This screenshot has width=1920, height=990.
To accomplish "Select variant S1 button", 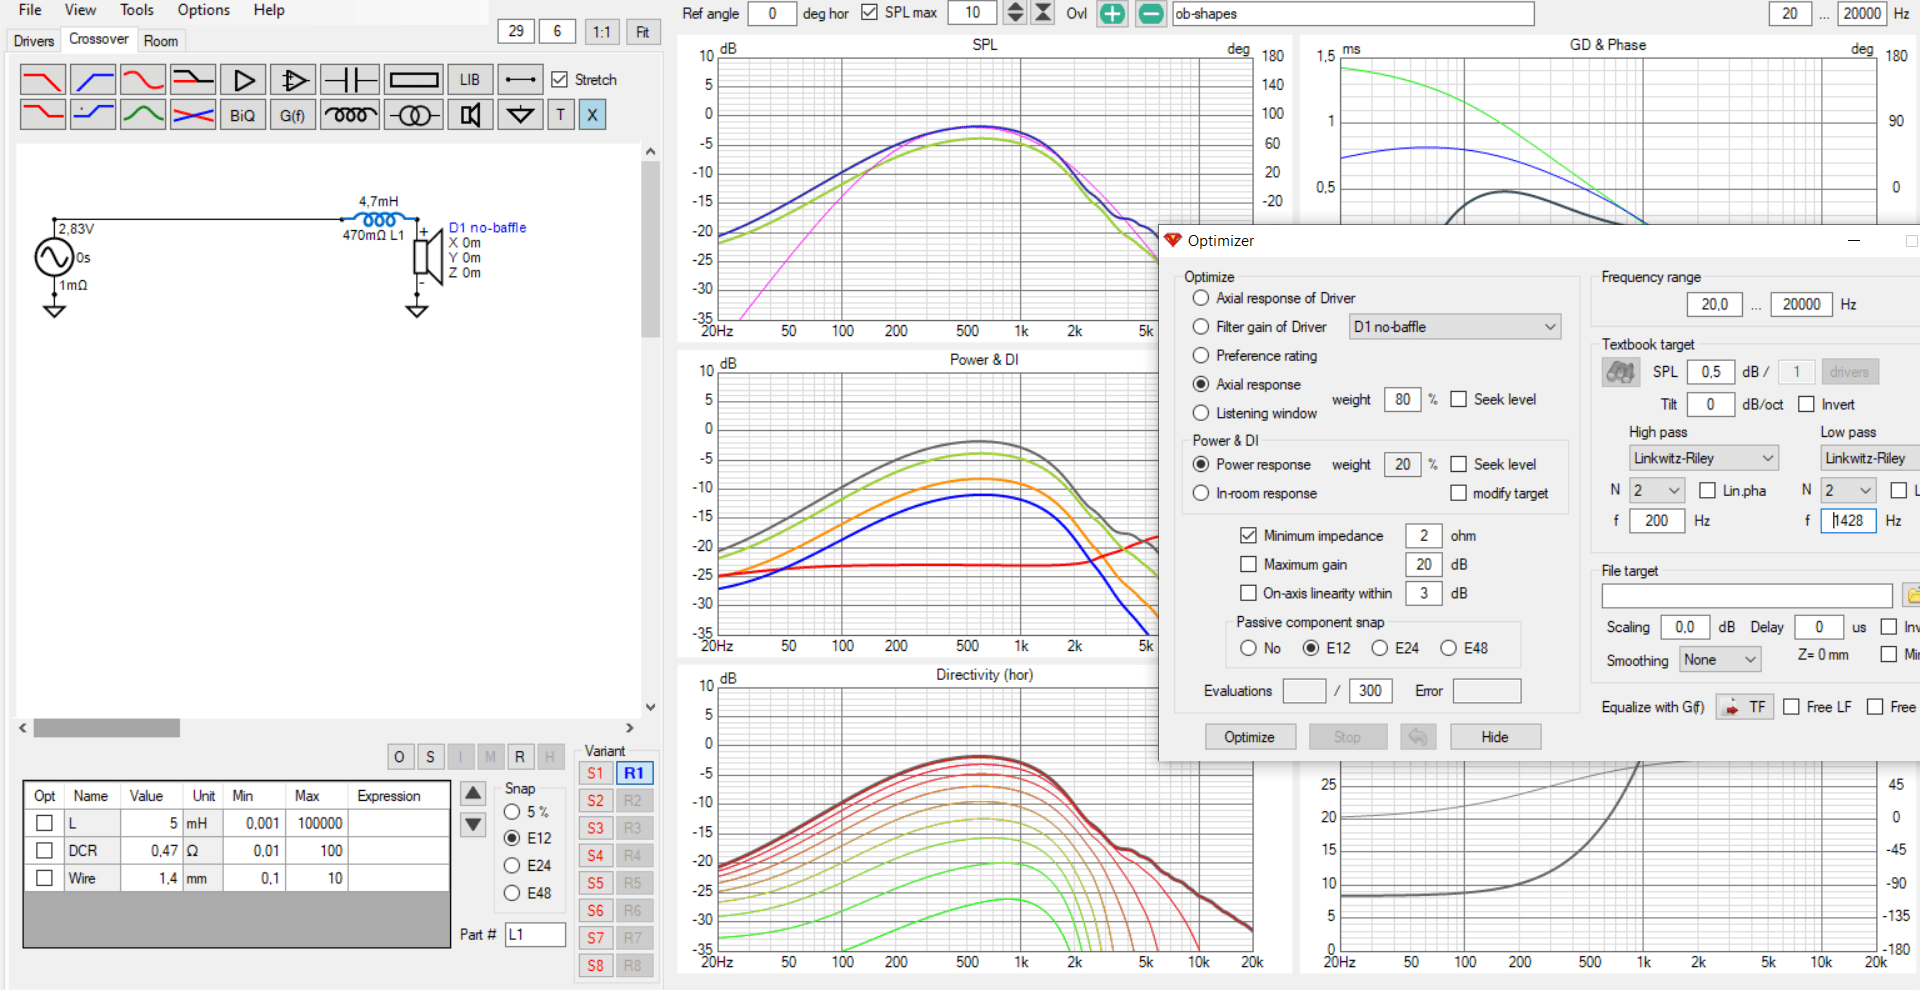I will (595, 773).
